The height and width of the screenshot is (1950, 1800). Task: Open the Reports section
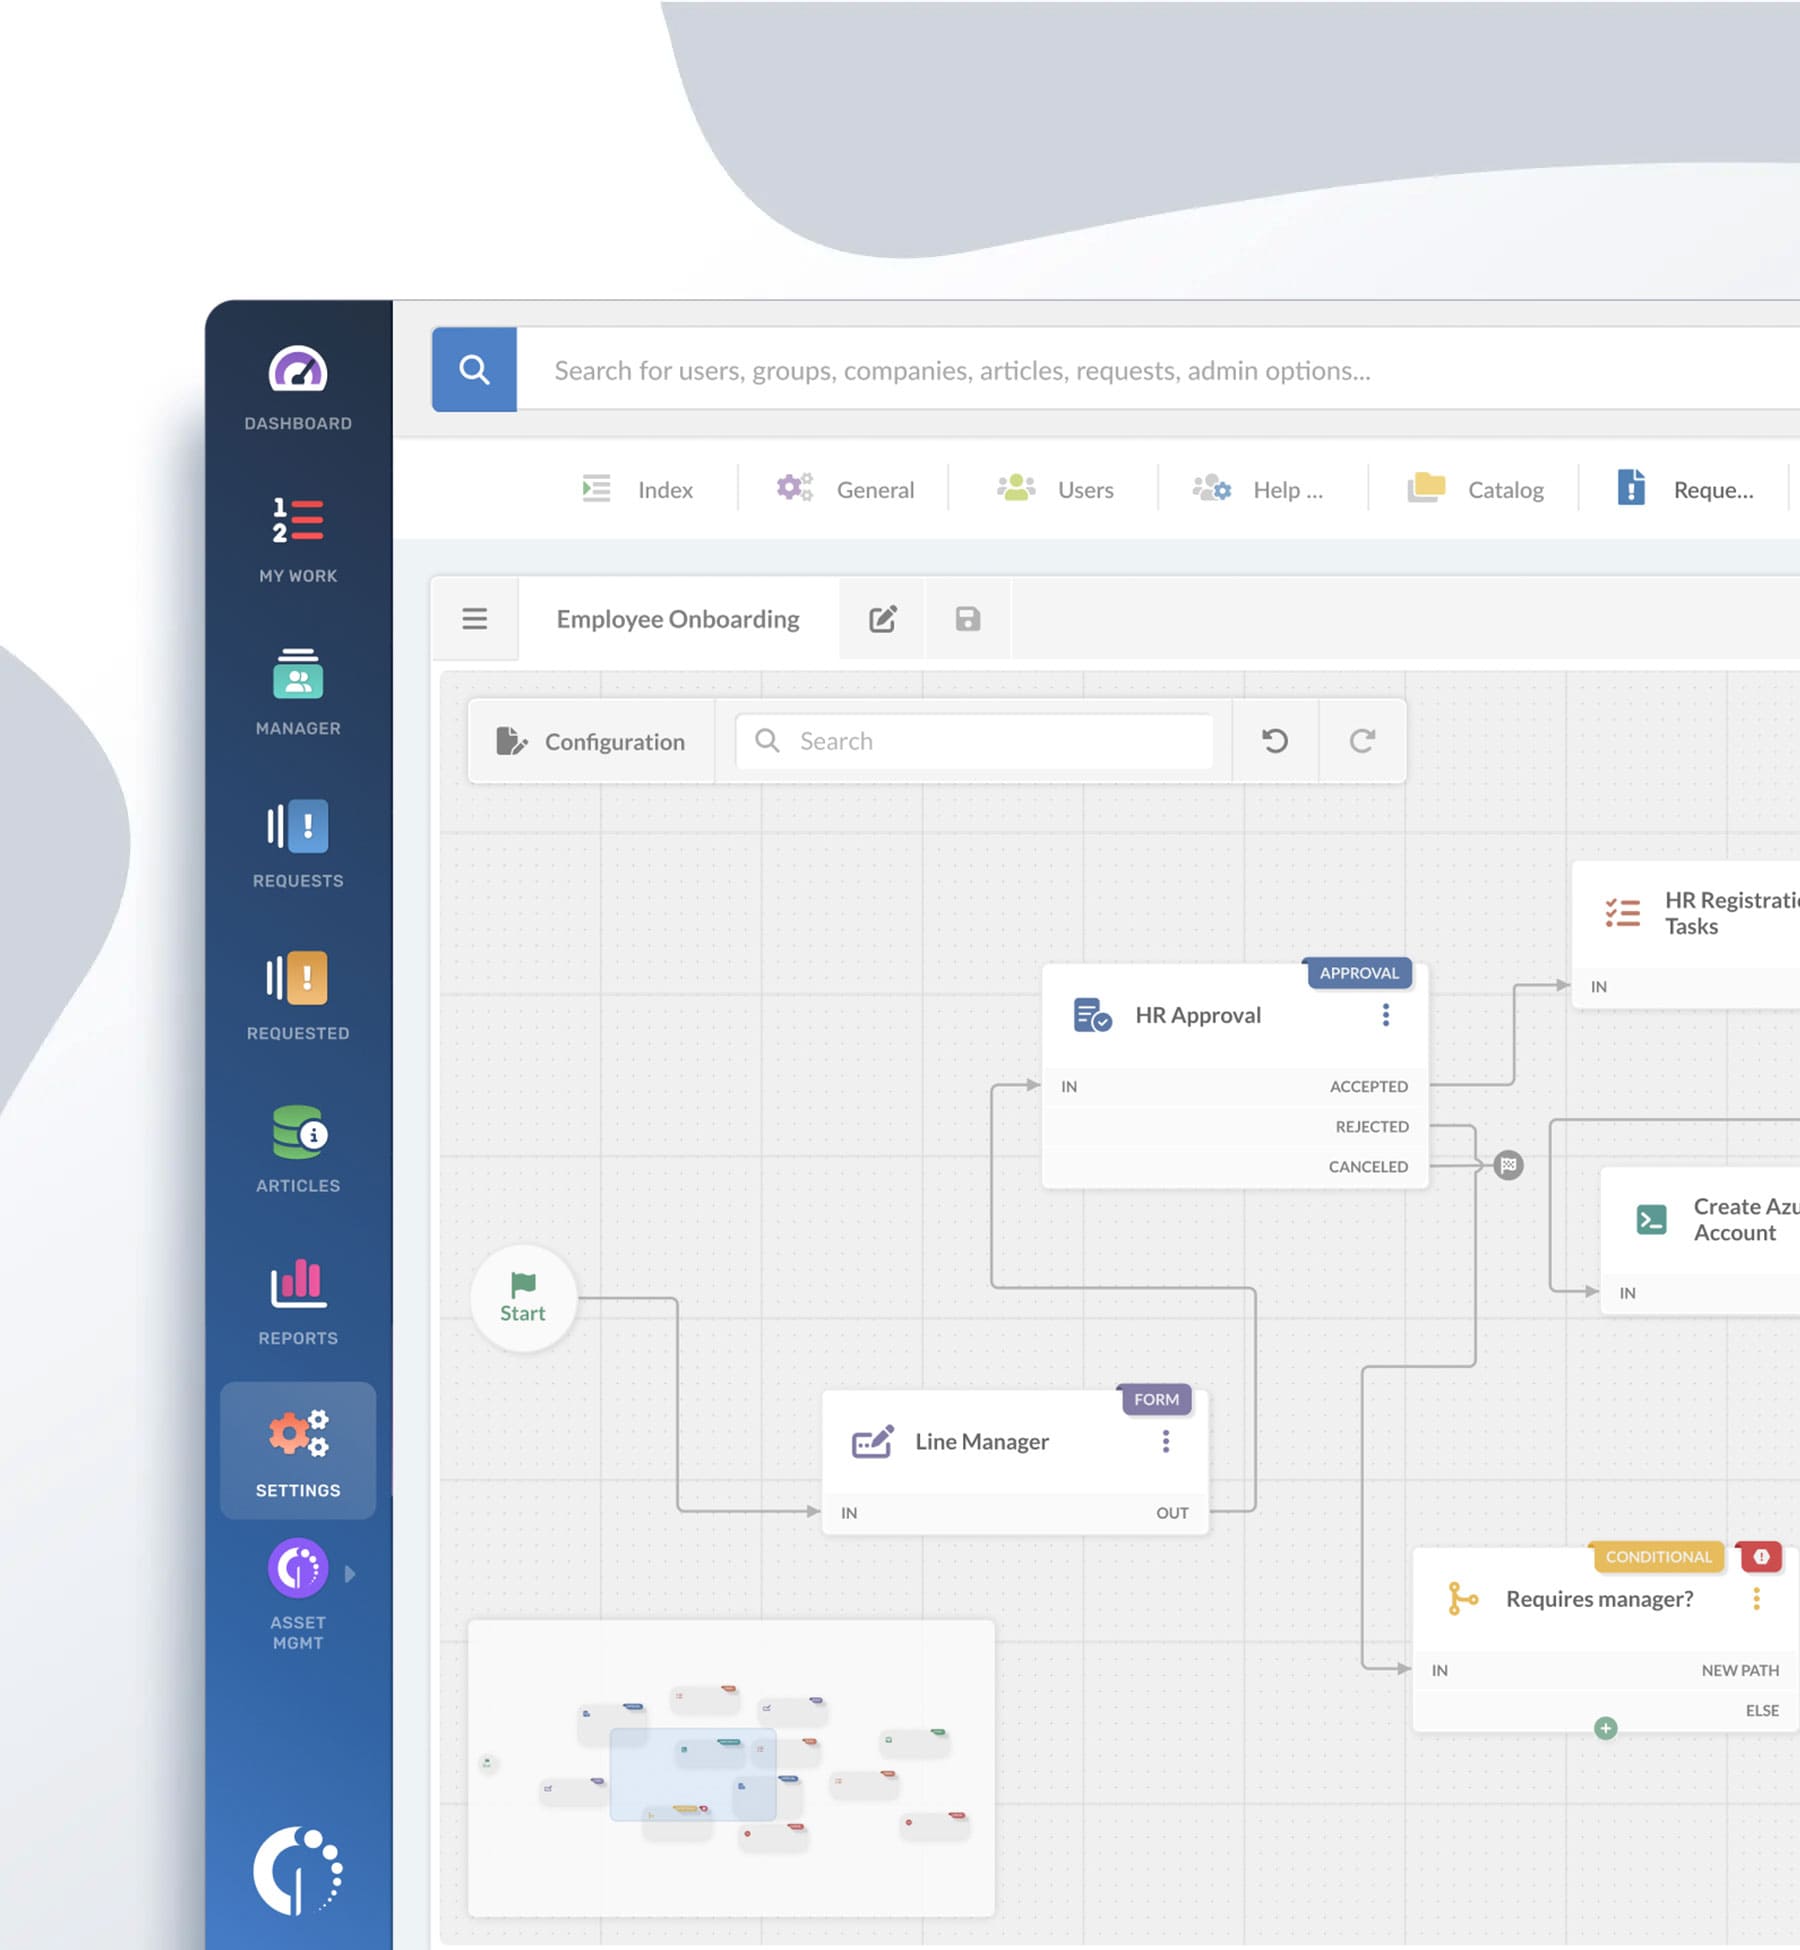pyautogui.click(x=298, y=1302)
